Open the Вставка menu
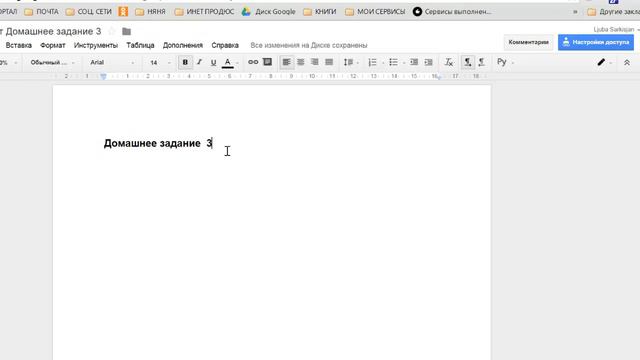 (18, 45)
